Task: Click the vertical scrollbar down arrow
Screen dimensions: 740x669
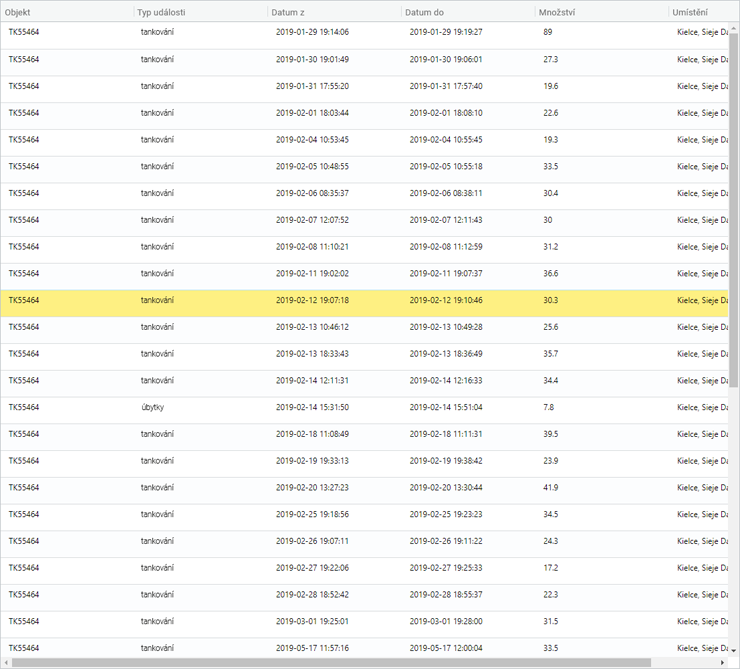Action: pyautogui.click(x=733, y=651)
